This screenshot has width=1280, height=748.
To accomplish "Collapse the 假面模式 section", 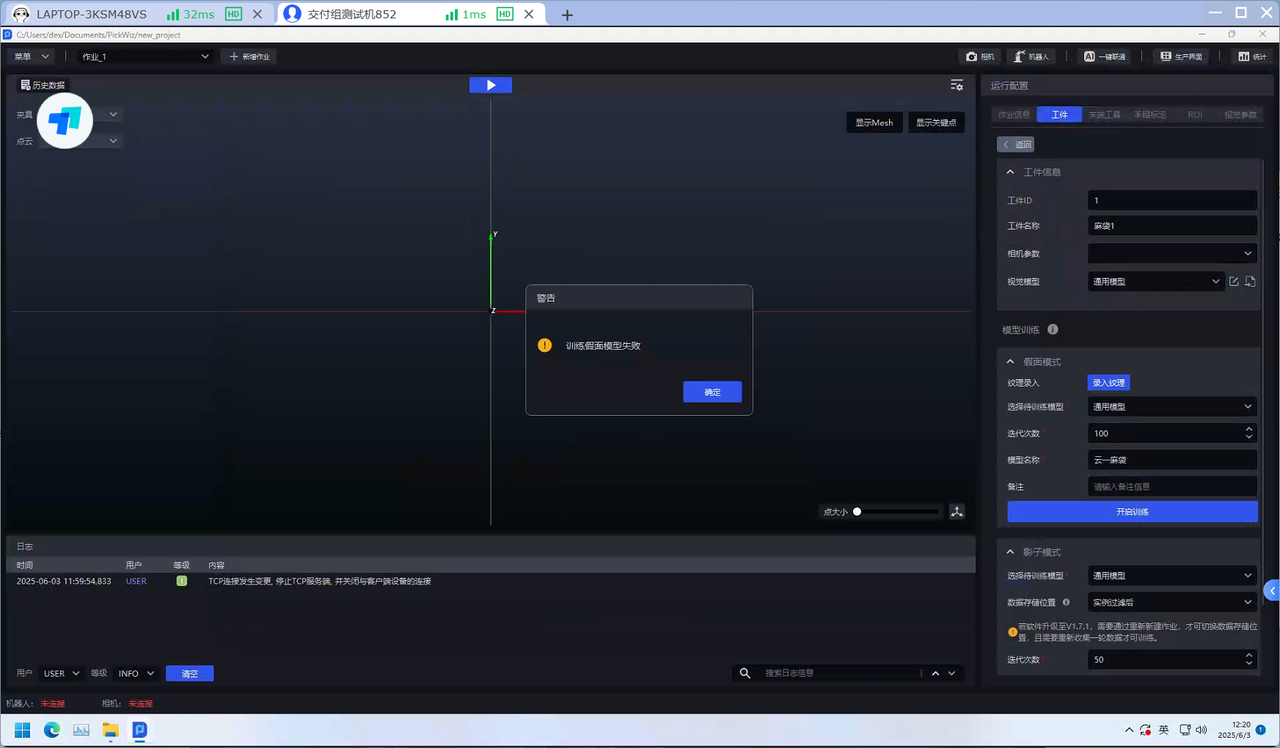I will (1011, 362).
